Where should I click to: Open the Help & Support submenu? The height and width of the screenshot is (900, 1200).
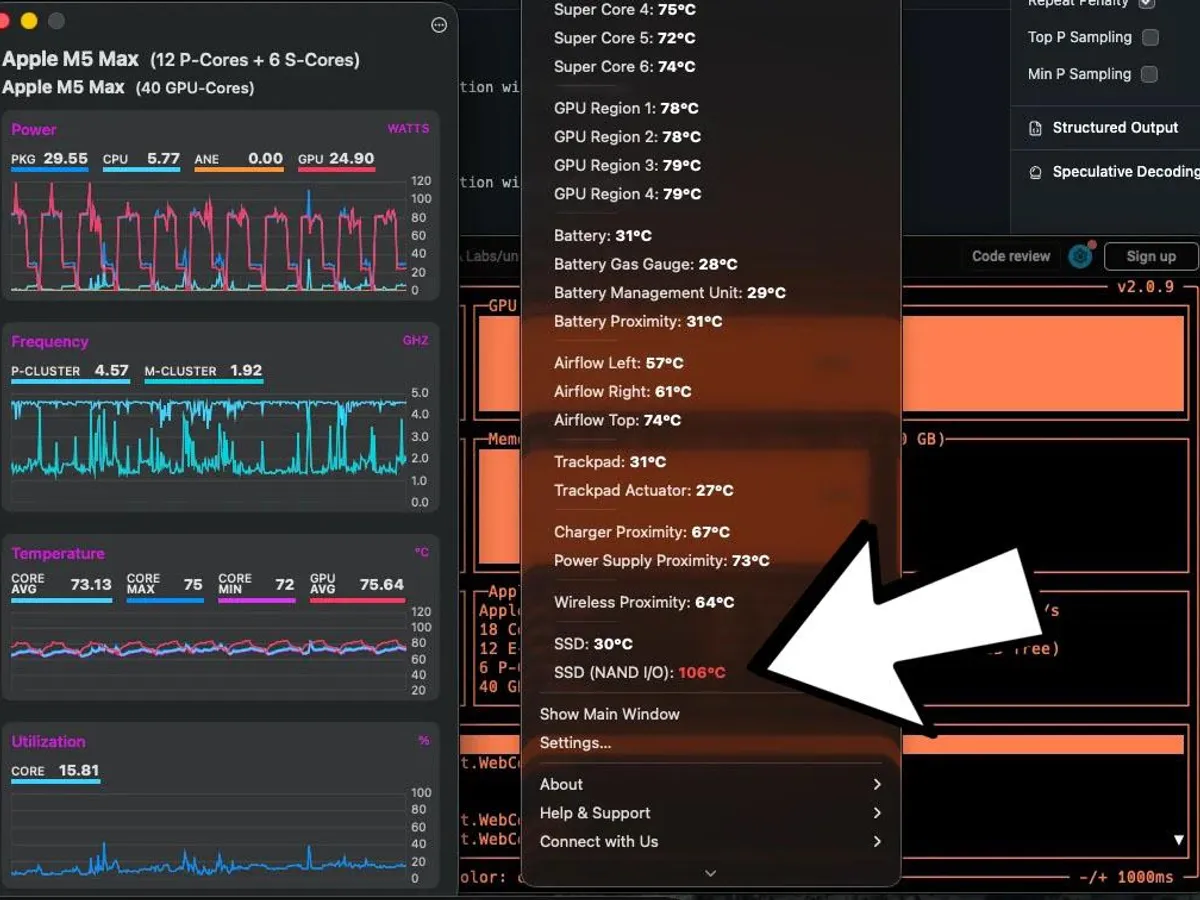(x=711, y=813)
